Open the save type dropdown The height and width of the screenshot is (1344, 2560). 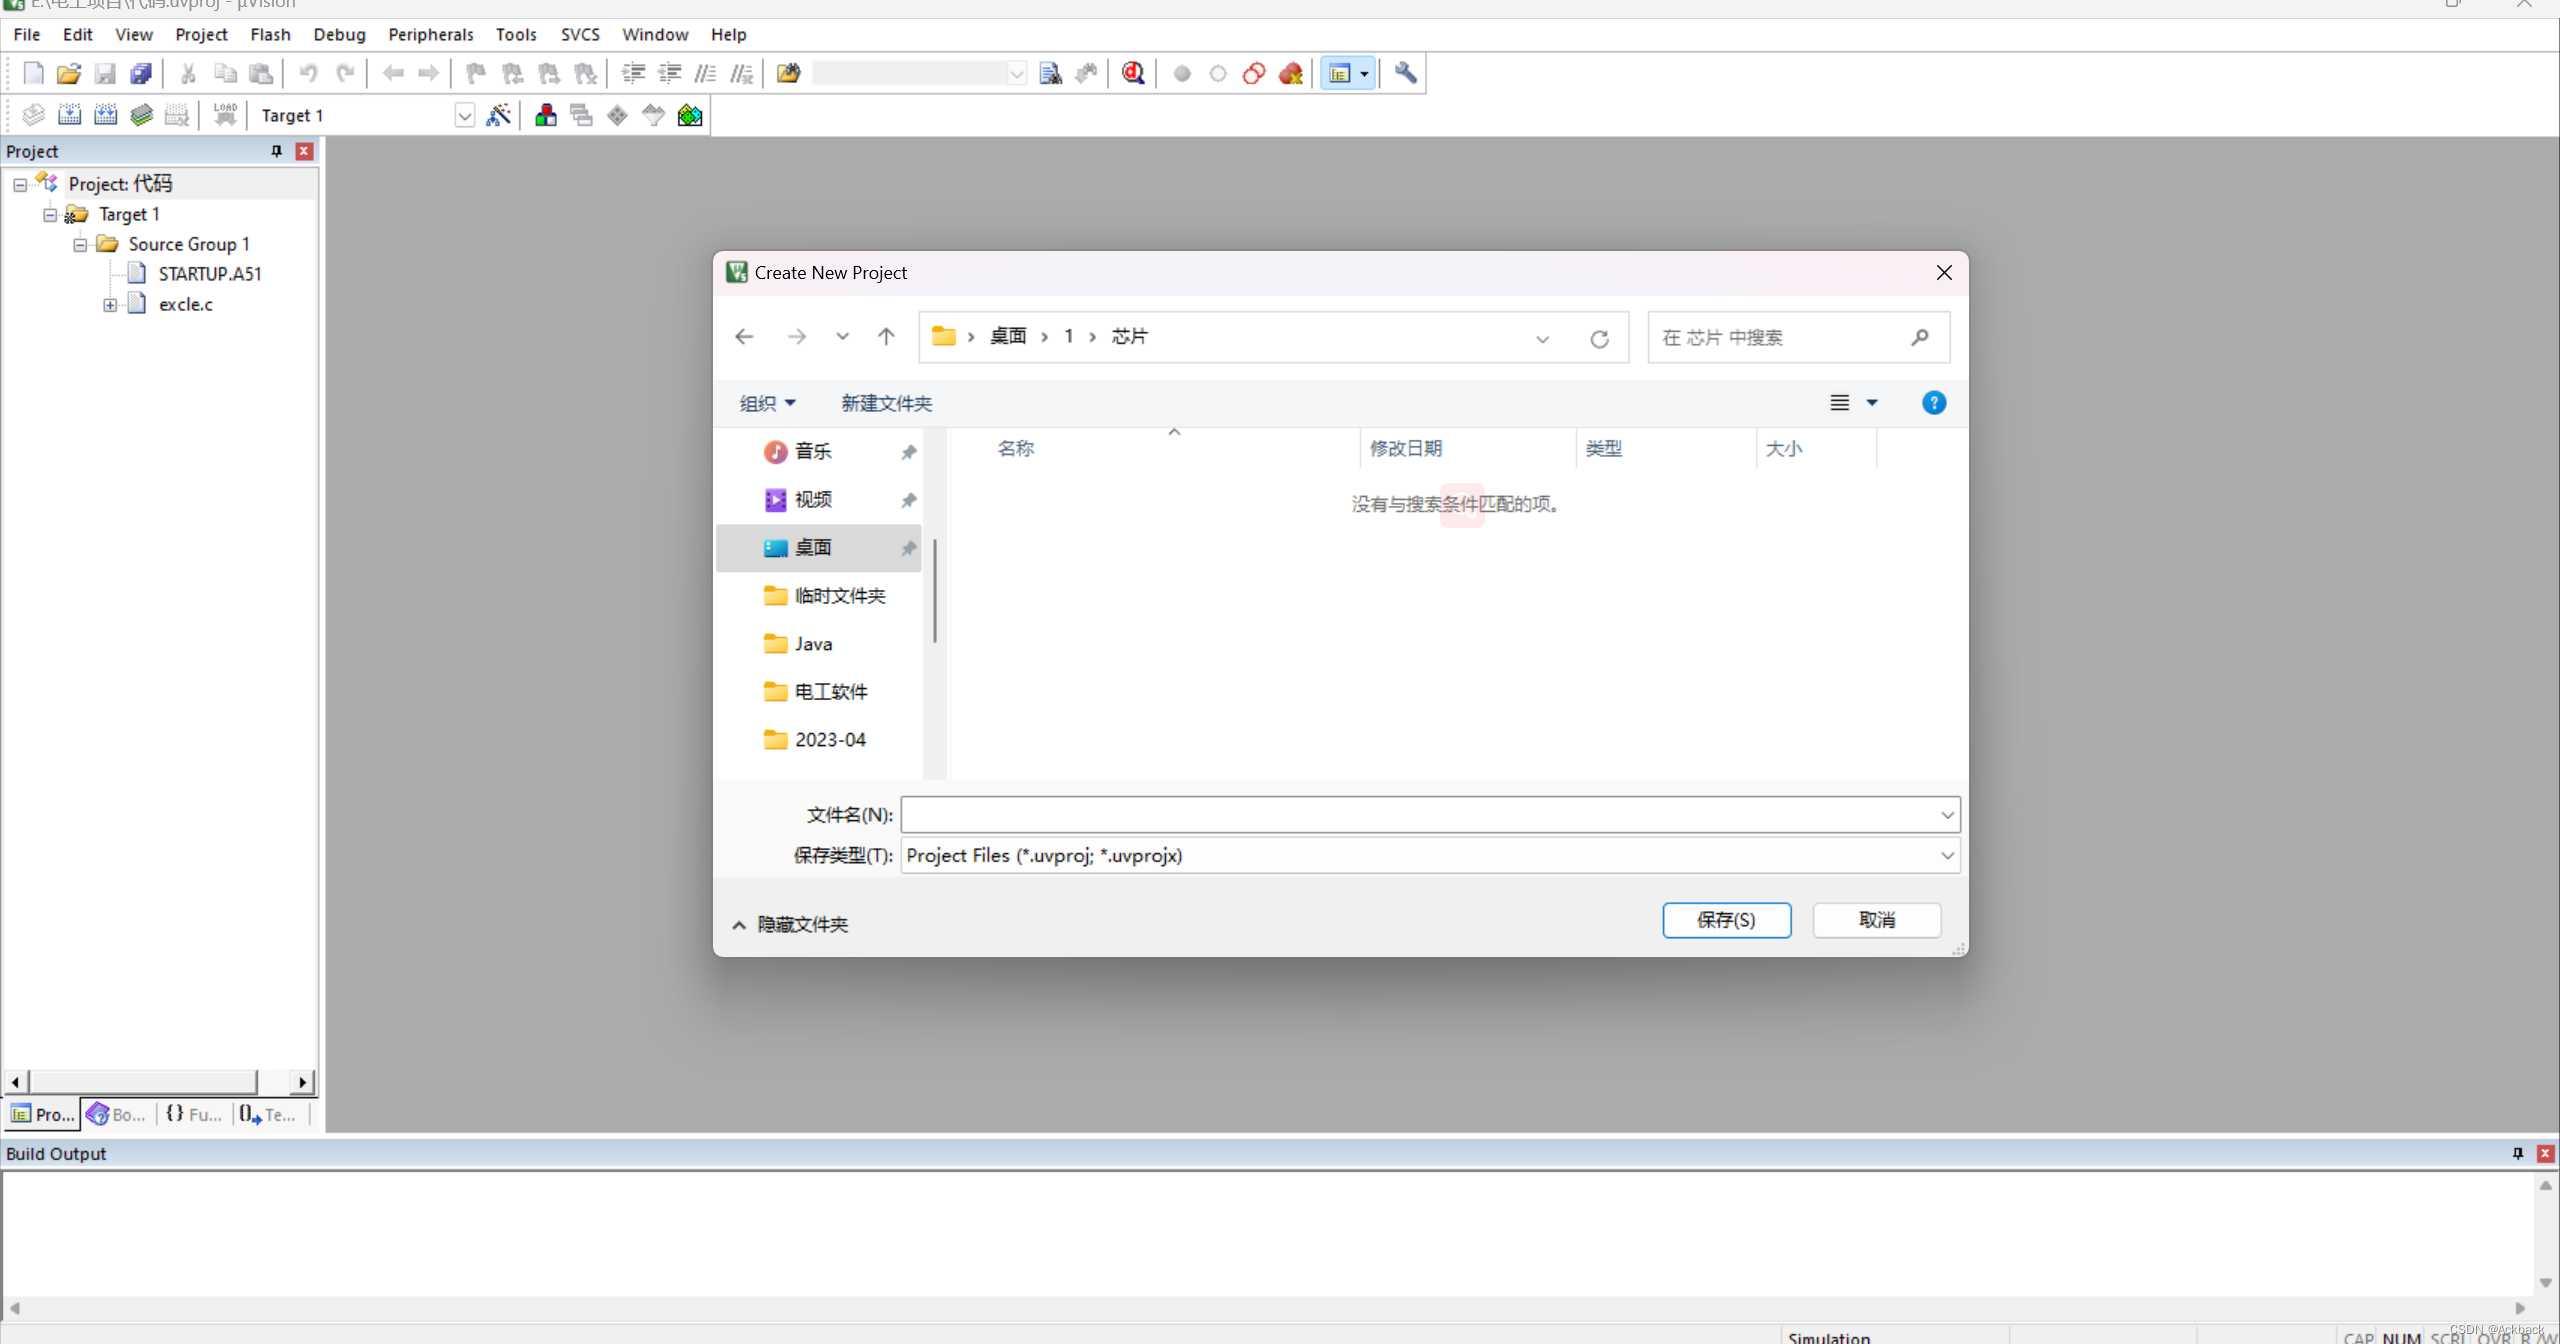coord(1946,855)
